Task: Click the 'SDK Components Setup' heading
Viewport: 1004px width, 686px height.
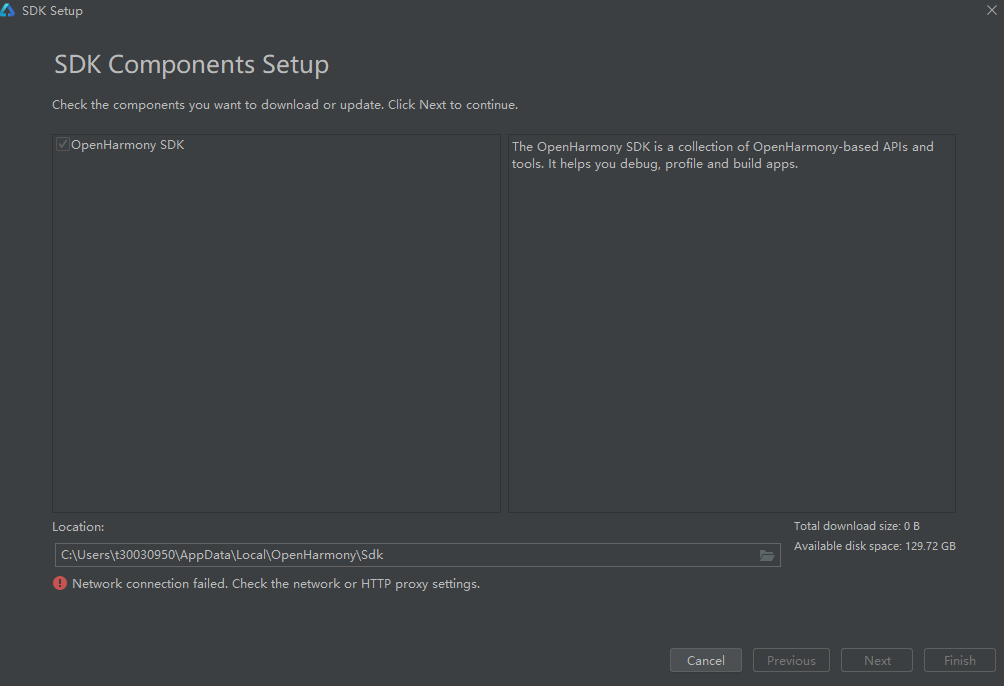Action: [x=191, y=65]
